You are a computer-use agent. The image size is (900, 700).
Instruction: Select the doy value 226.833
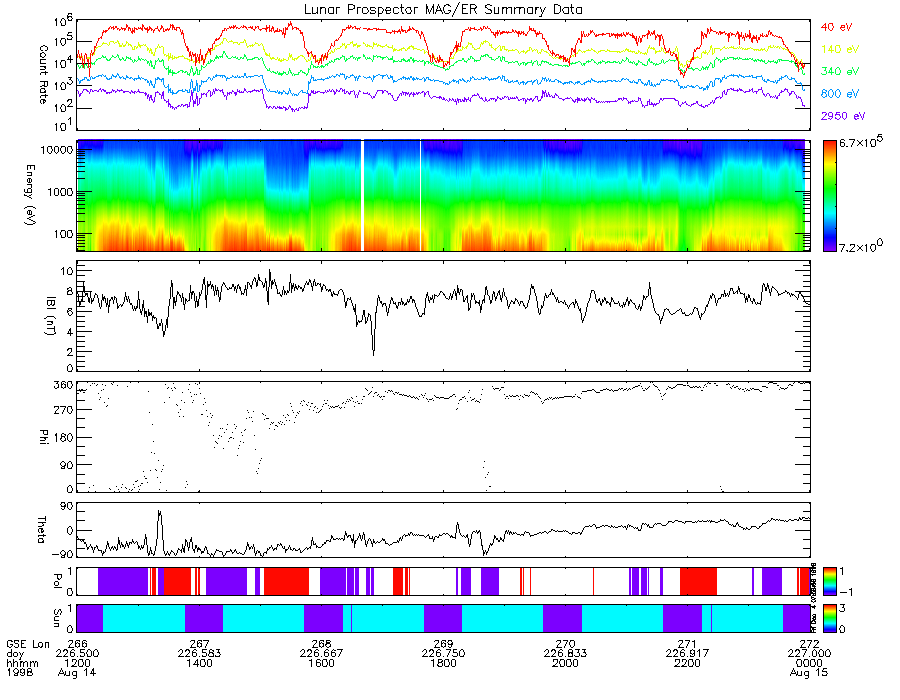point(565,654)
